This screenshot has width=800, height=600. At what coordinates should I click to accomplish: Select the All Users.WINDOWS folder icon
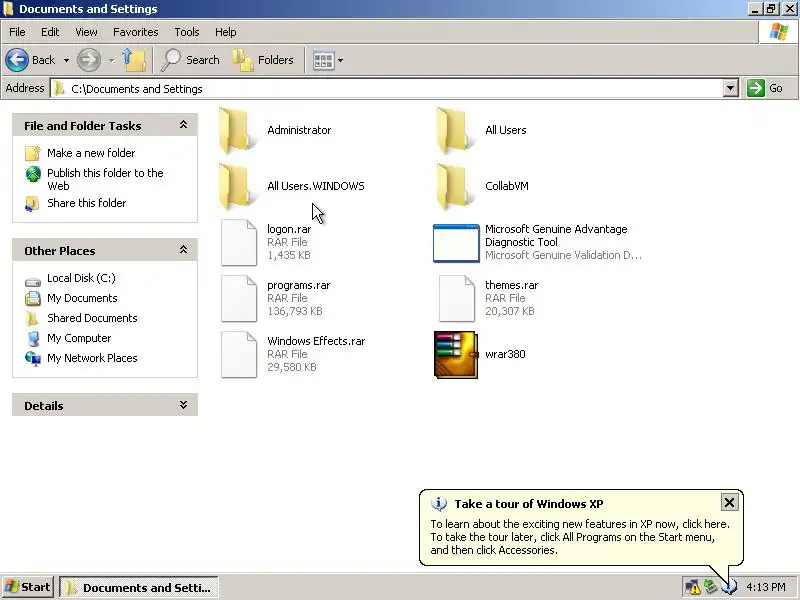pyautogui.click(x=236, y=186)
